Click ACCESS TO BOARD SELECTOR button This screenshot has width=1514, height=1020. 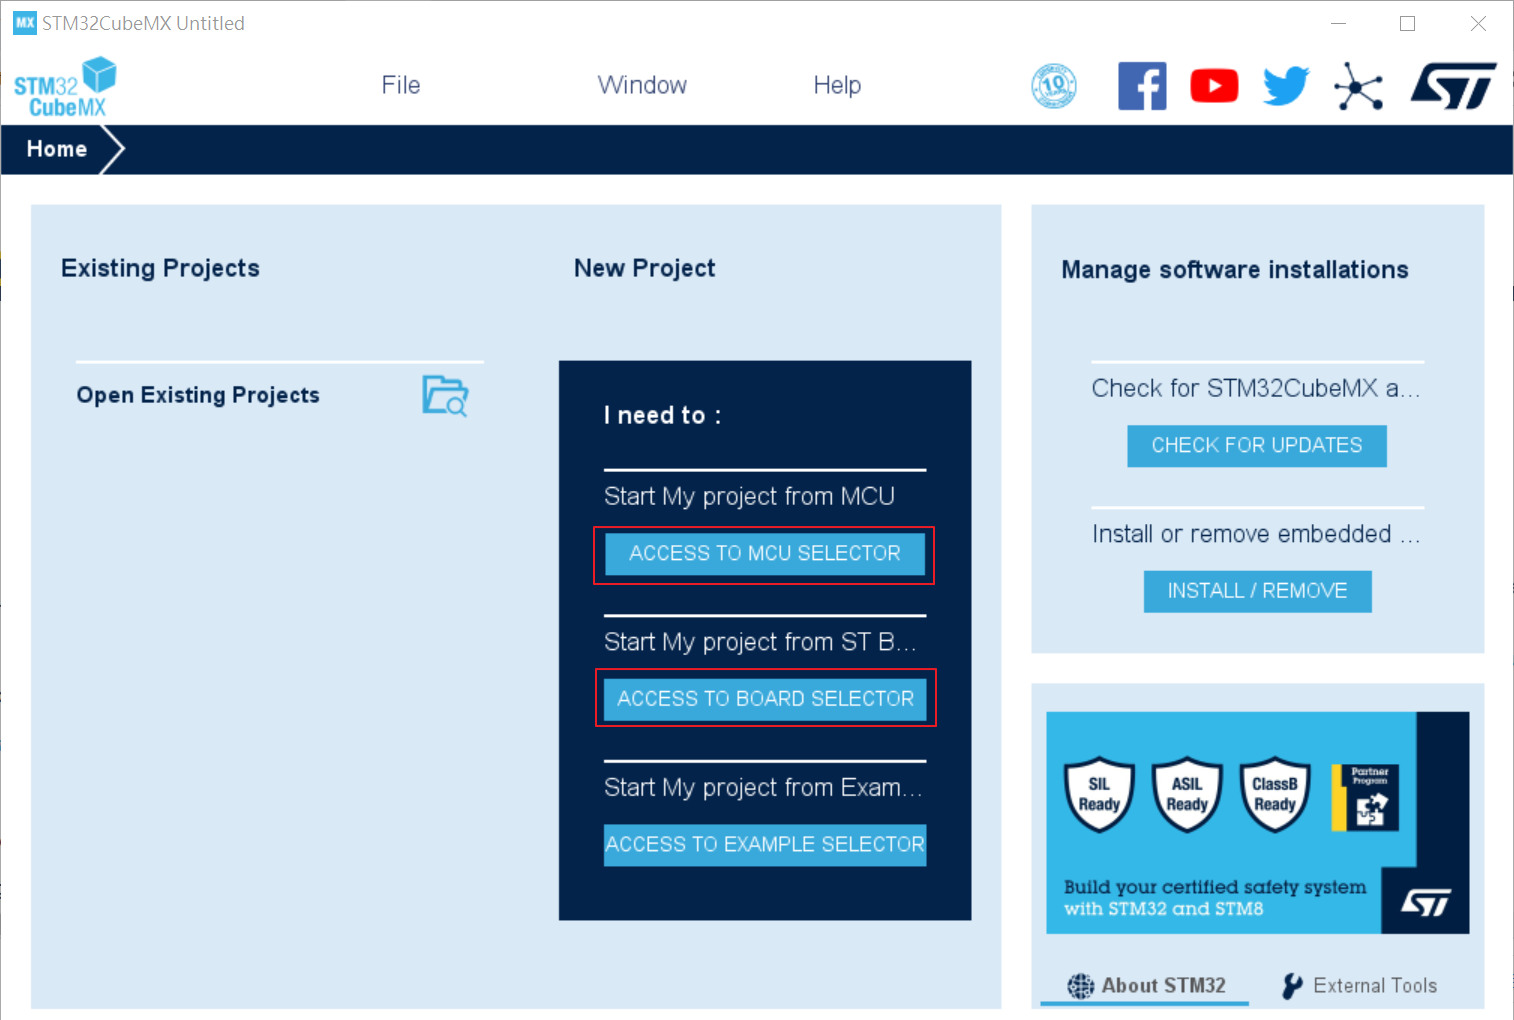[x=765, y=699]
